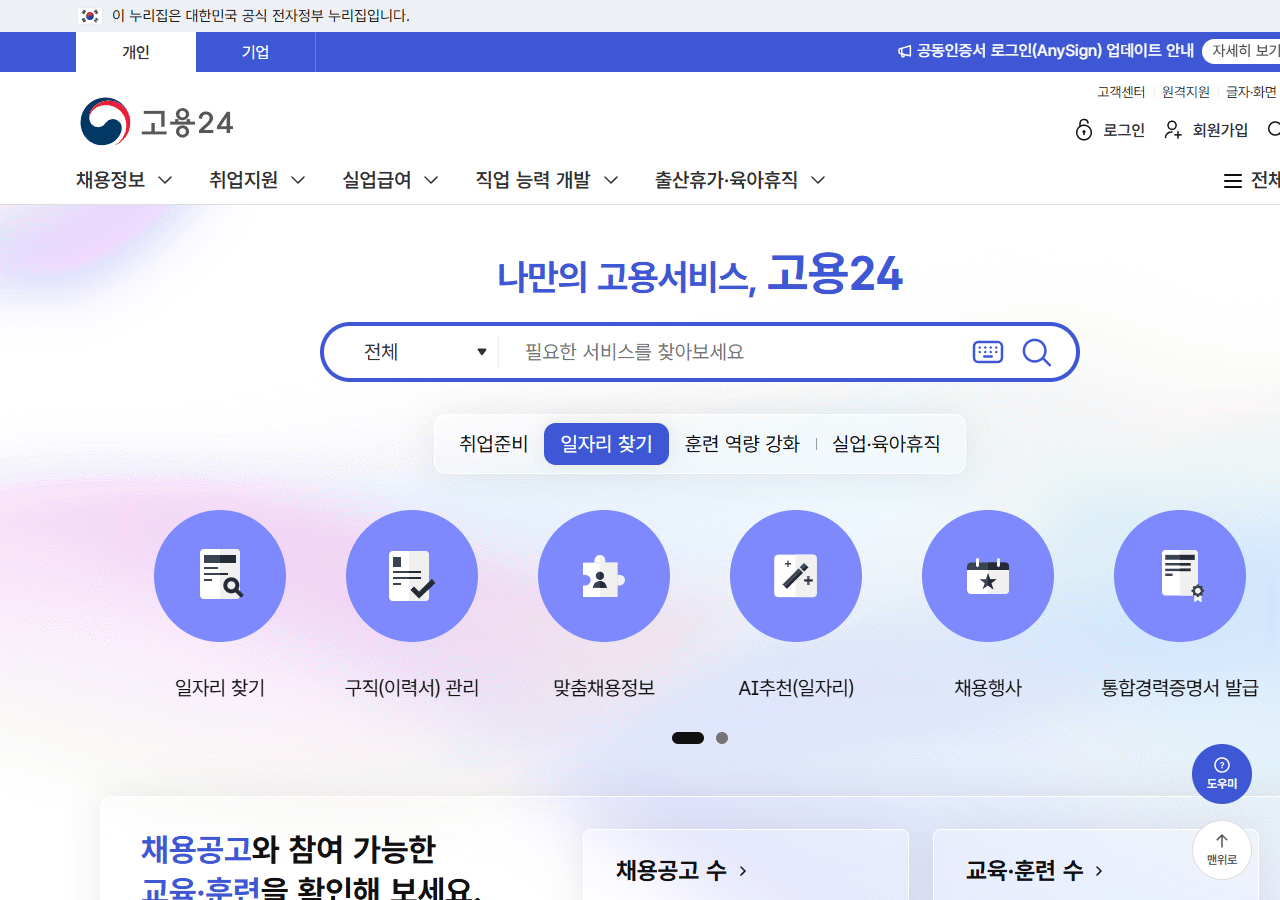The image size is (1280, 900).
Task: Open the 구직(이력서) 관리 circle icon
Action: tap(412, 576)
